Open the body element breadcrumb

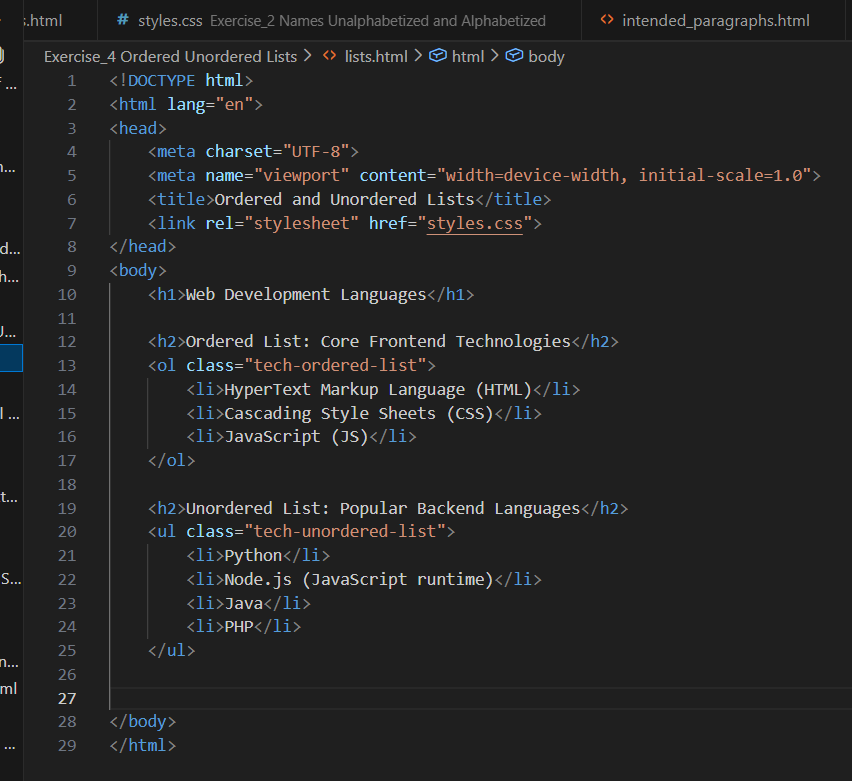pyautogui.click(x=546, y=56)
